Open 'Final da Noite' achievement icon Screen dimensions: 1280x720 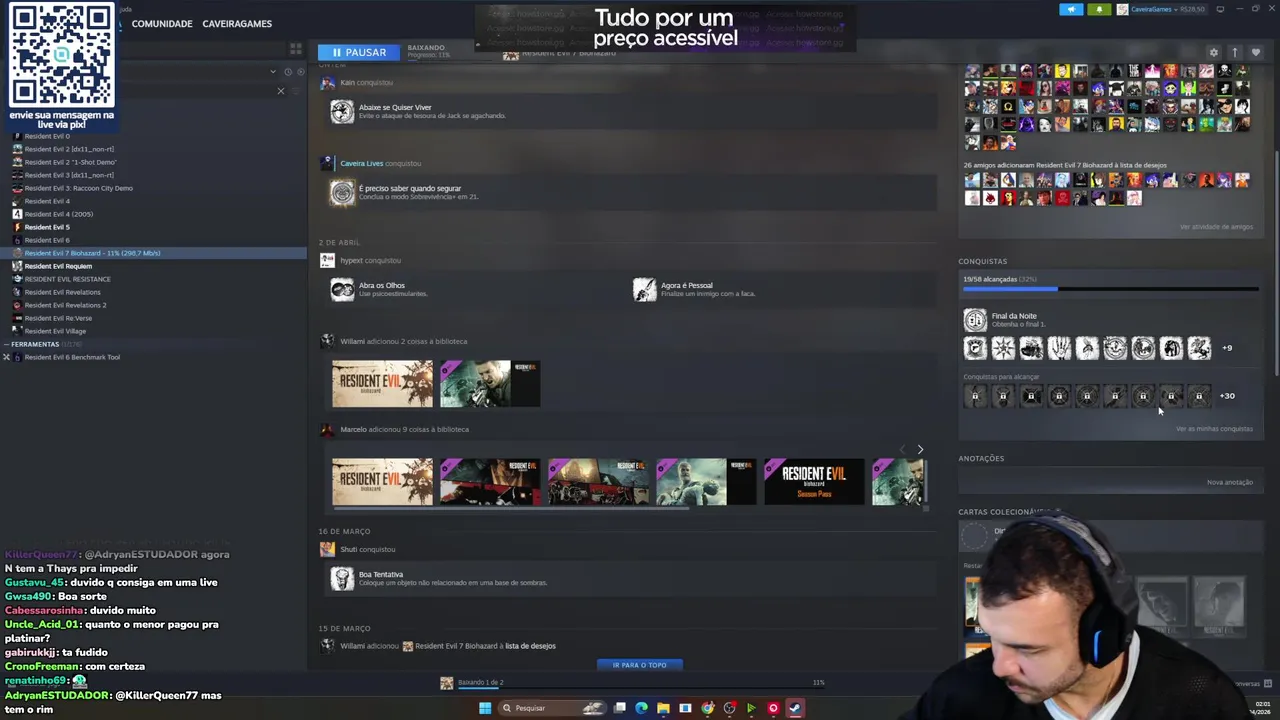tap(975, 320)
